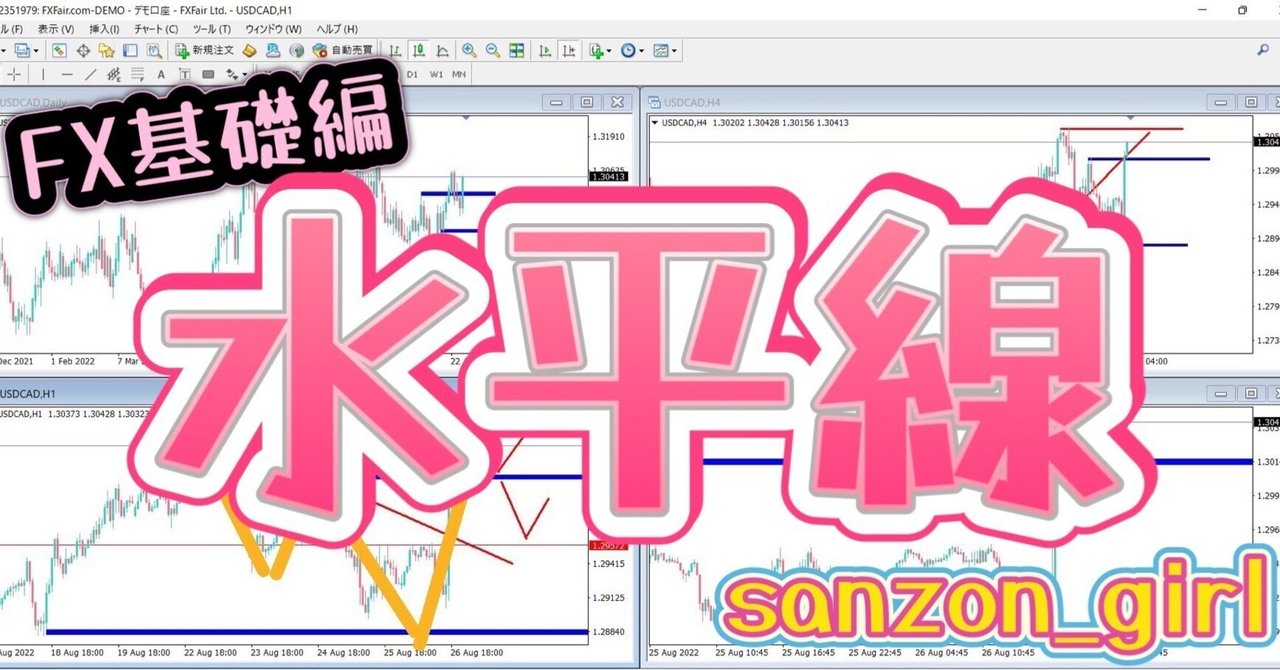This screenshot has width=1280, height=670.
Task: Click the Zoom In magnifier icon
Action: click(468, 50)
